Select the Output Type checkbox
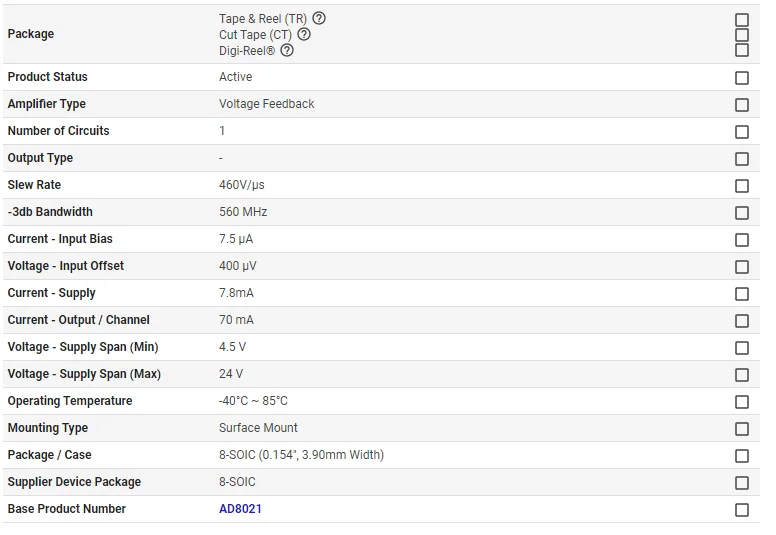776x535 pixels. coord(742,159)
